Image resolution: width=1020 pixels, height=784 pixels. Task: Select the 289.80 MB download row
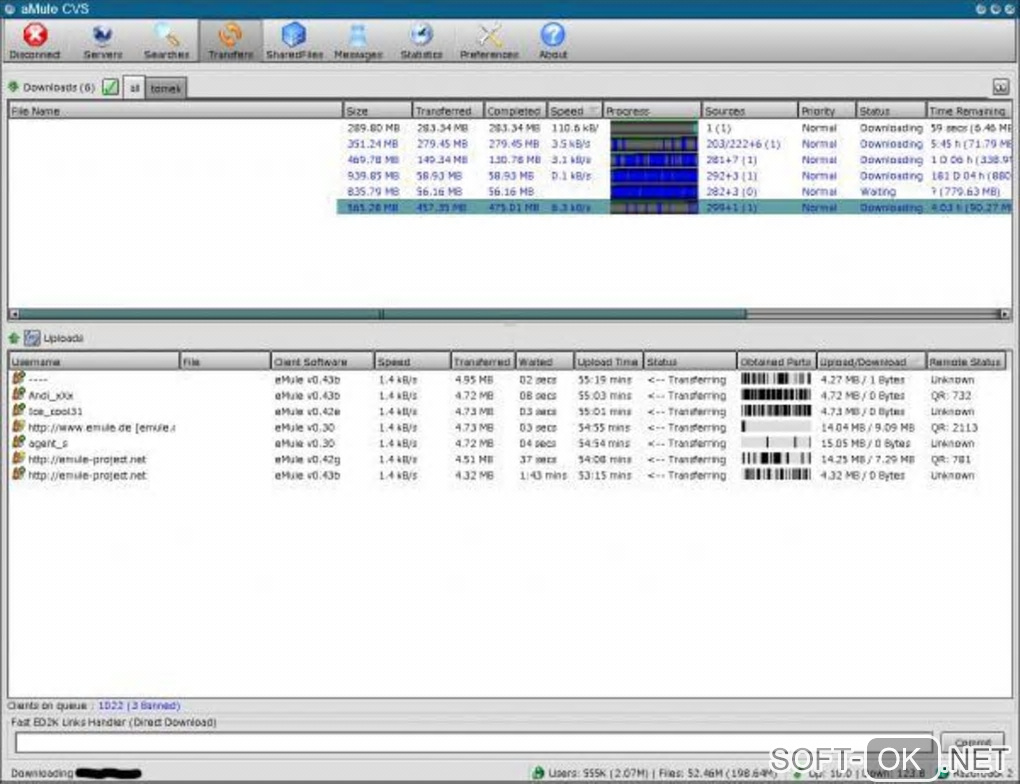[x=510, y=128]
